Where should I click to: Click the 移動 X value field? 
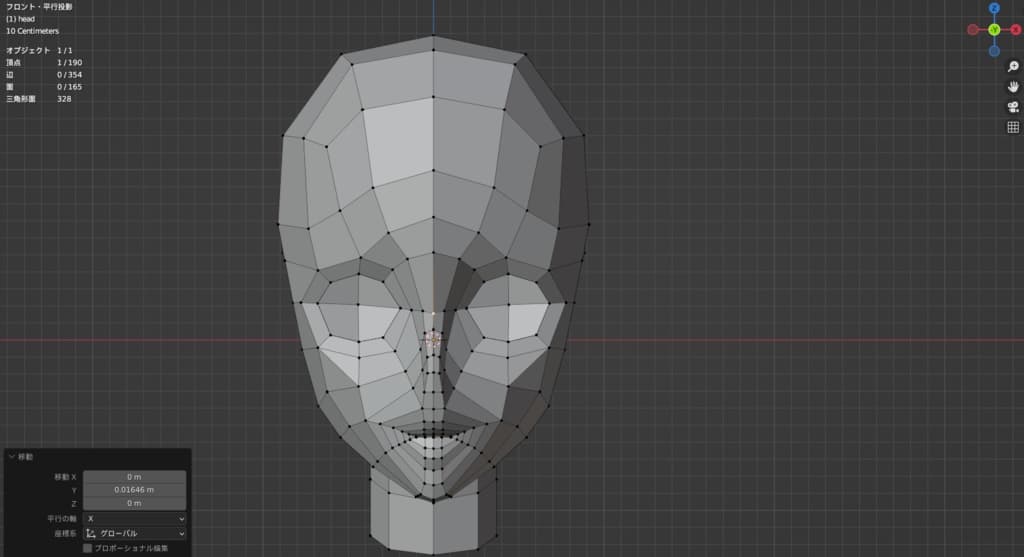click(x=134, y=477)
